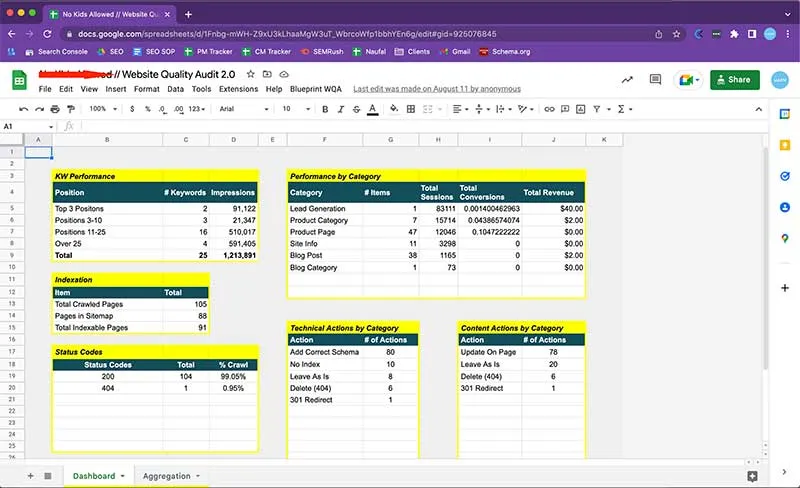Click the Move to folder icon
Screen dimensions: 800x488
(x=267, y=74)
